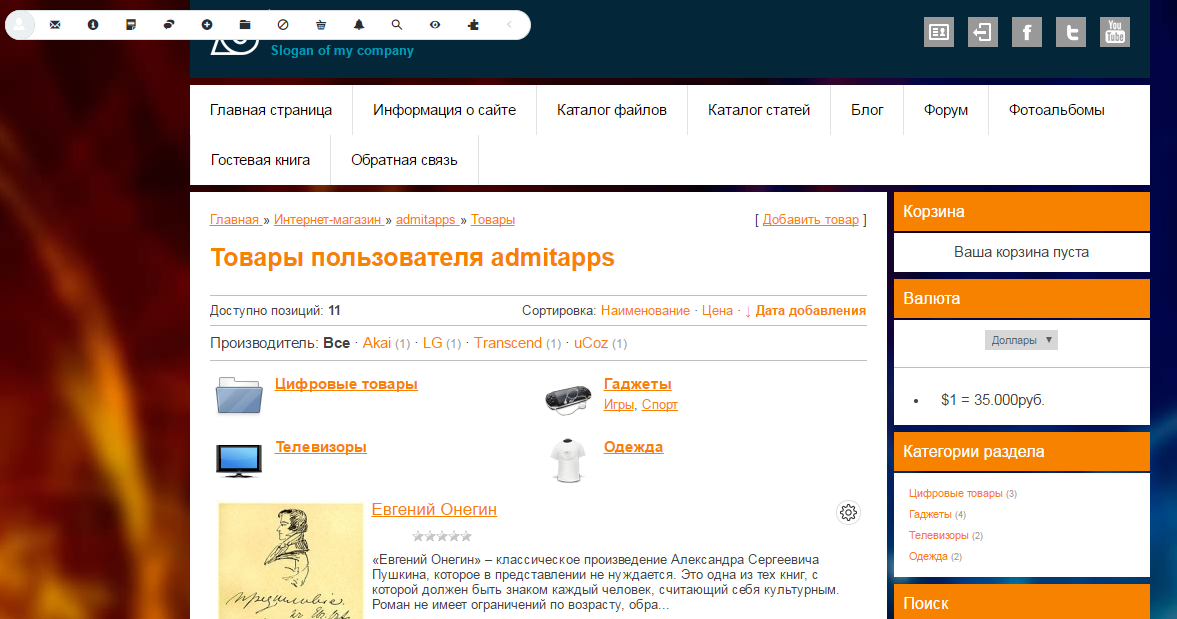Click the YouTube icon in the header

[x=1114, y=31]
